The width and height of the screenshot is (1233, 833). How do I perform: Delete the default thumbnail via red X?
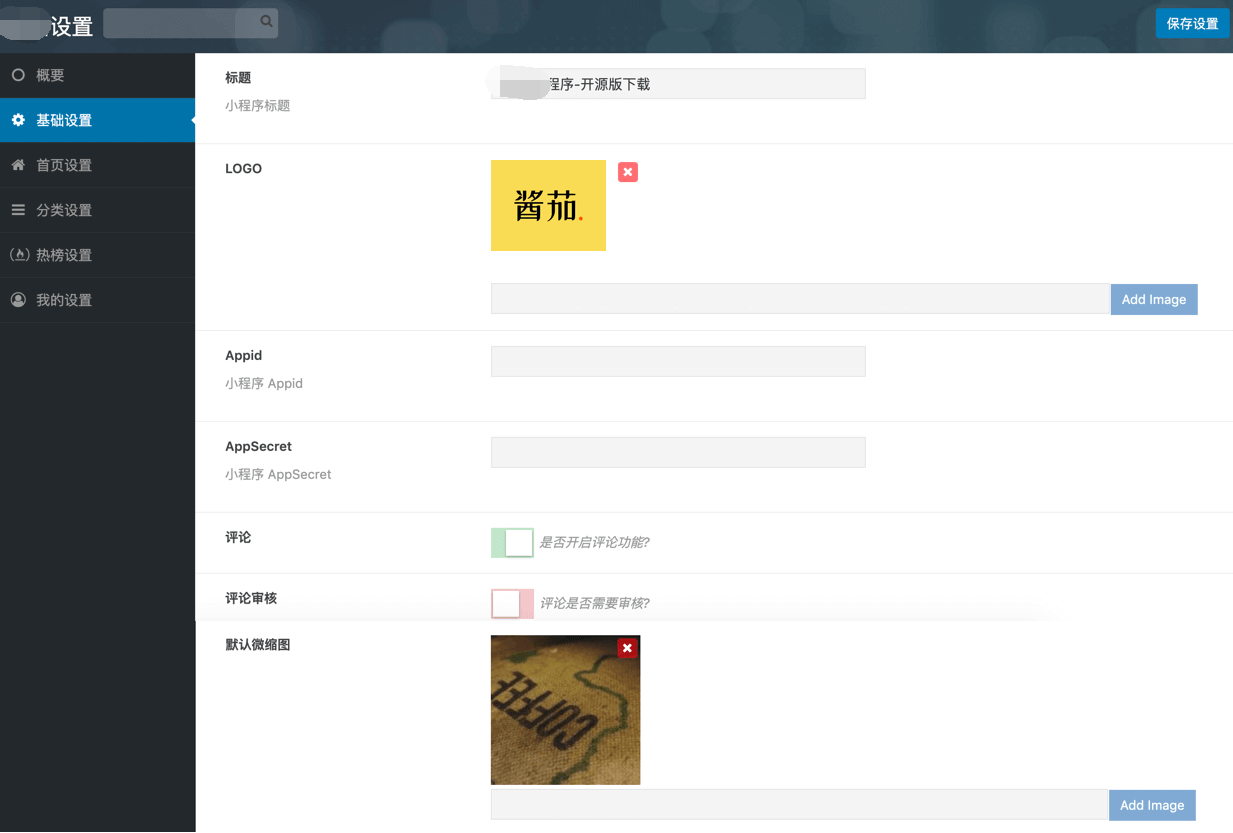[627, 648]
